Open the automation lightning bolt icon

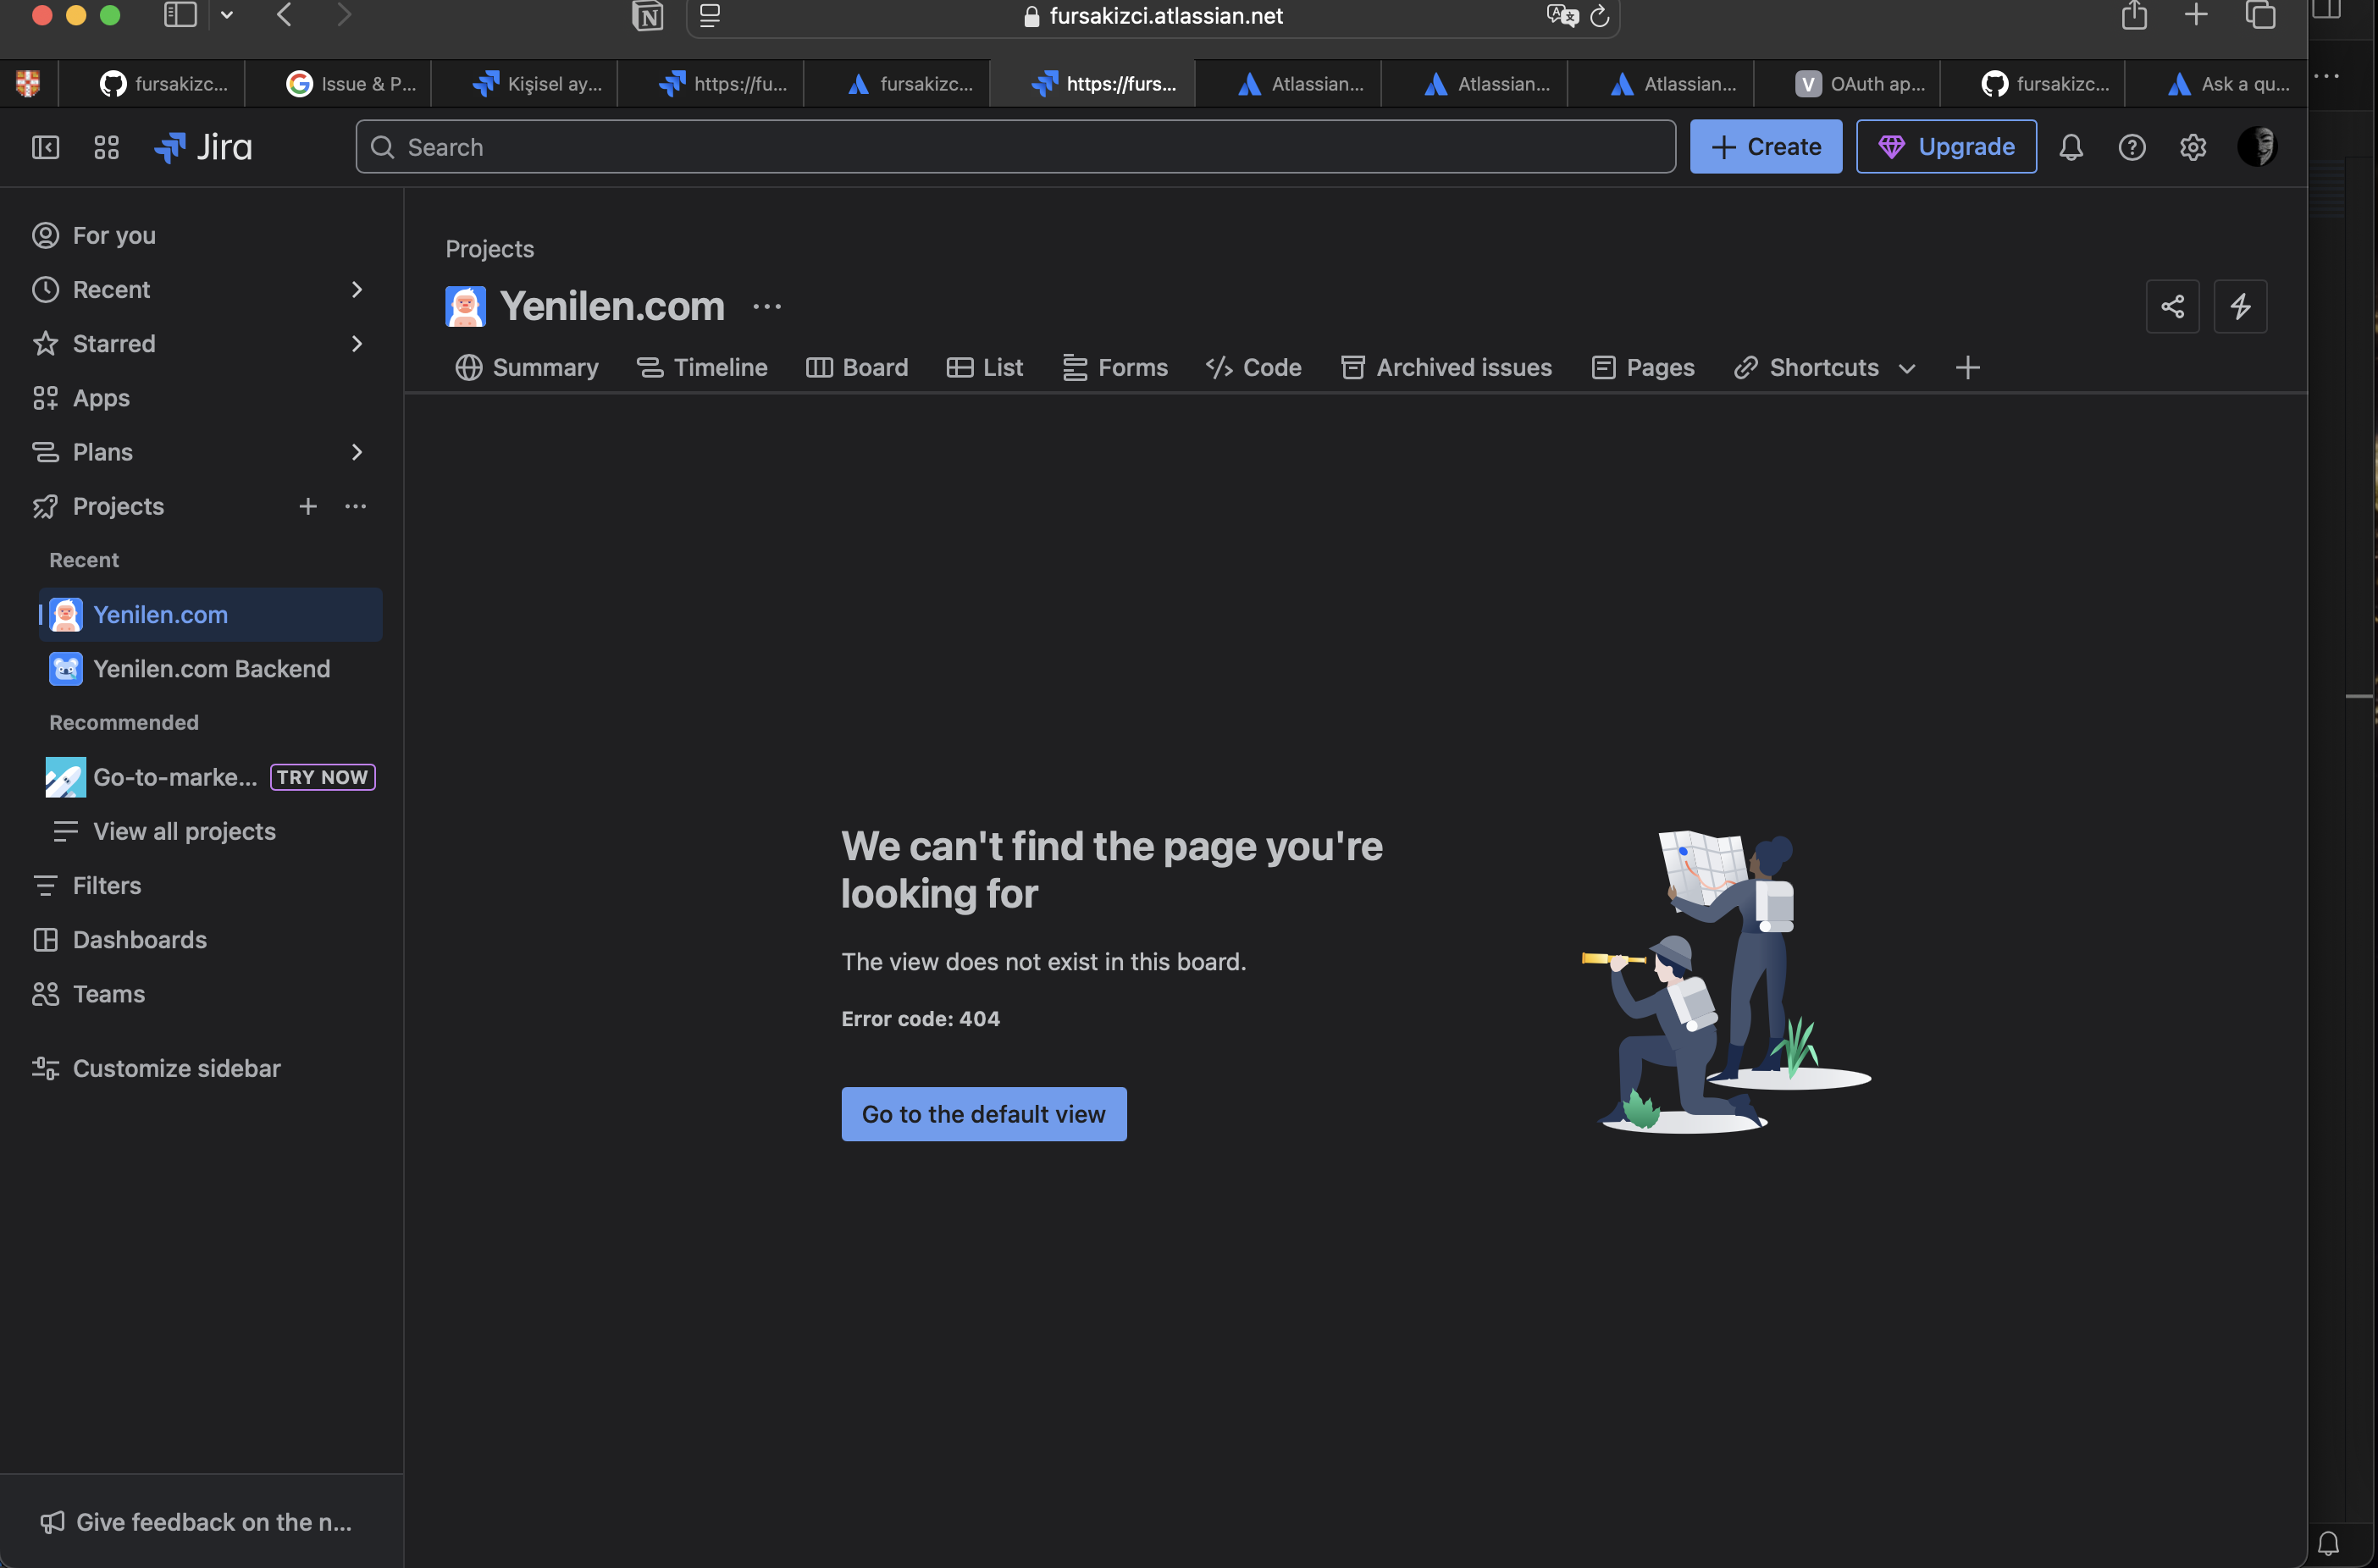pos(2240,306)
